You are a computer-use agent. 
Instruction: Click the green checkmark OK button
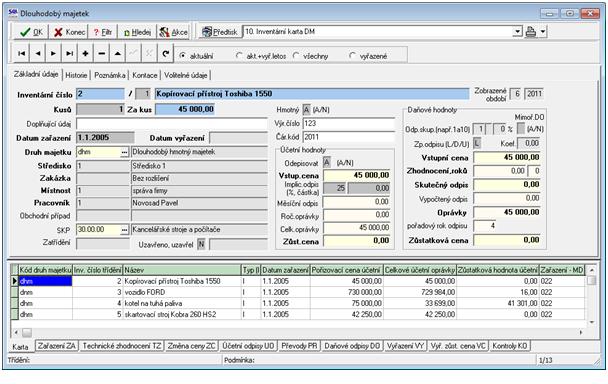click(x=31, y=32)
